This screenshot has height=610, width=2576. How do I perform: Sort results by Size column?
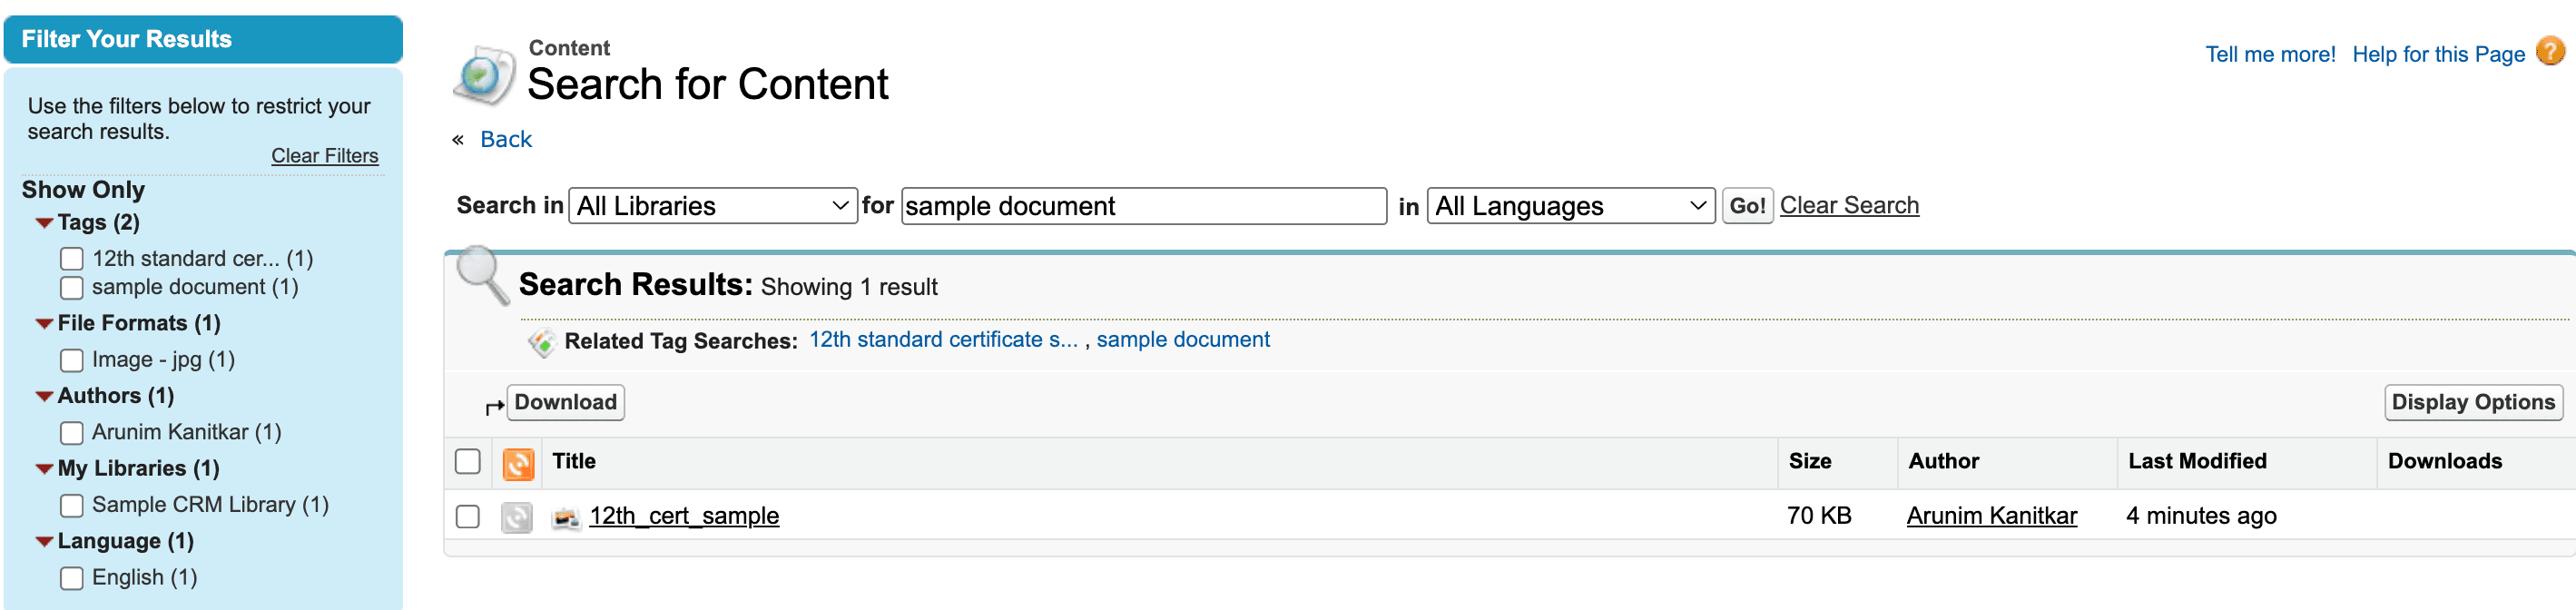point(1809,461)
